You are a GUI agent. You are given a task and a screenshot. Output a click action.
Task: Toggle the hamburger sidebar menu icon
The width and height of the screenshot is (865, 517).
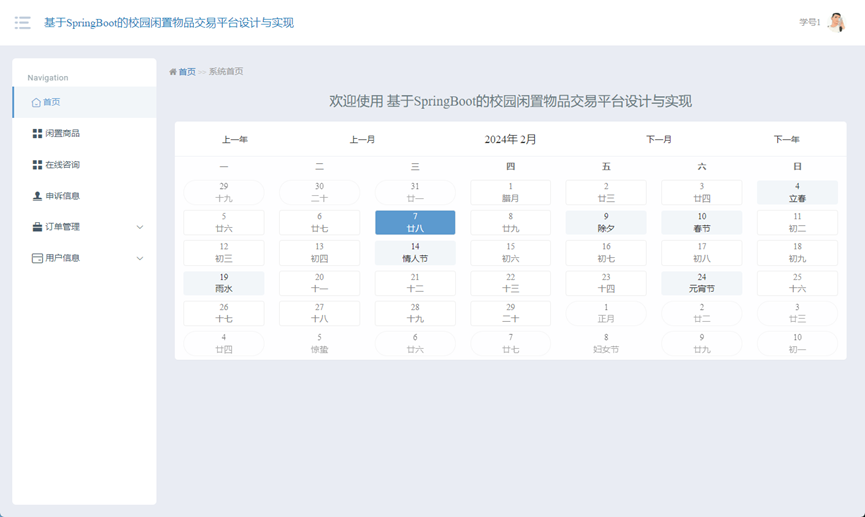coord(23,23)
